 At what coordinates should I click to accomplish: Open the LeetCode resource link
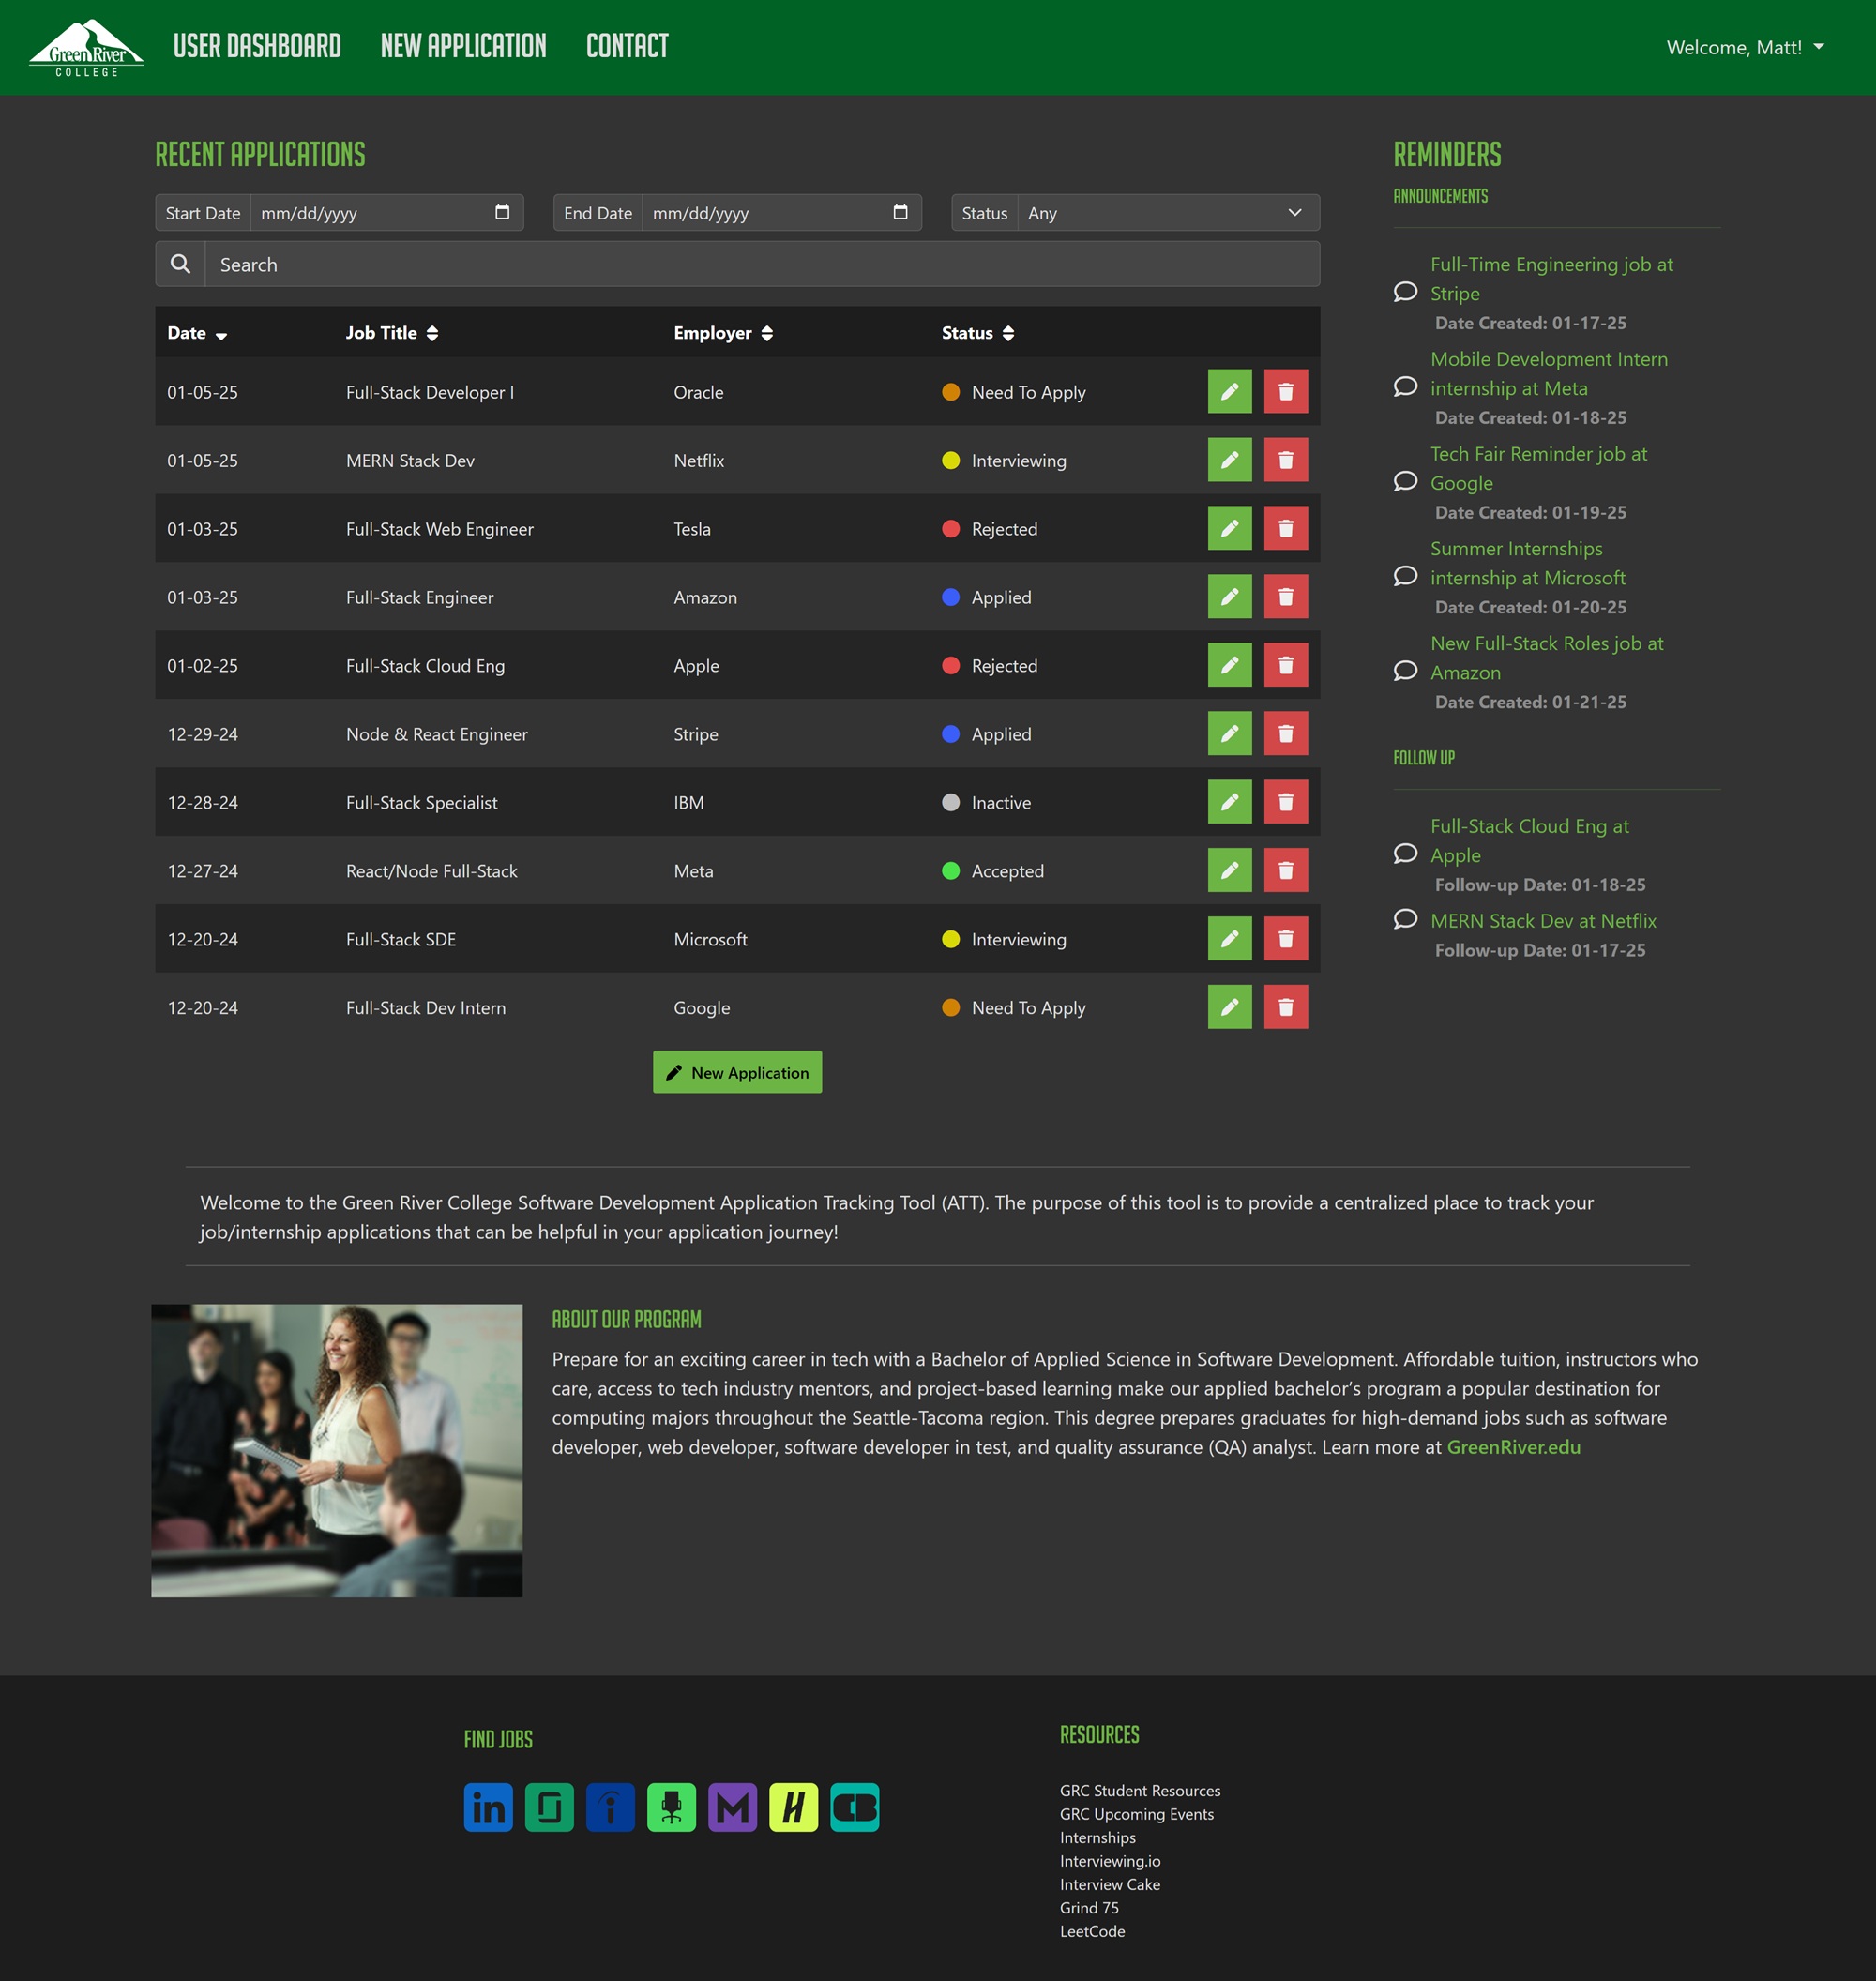point(1092,1932)
